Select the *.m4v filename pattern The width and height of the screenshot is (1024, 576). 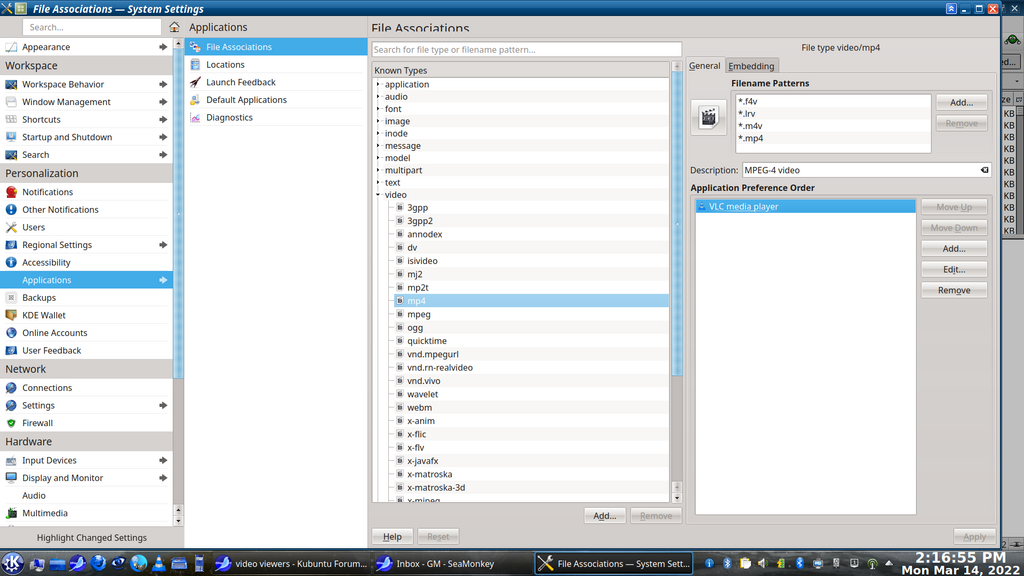pyautogui.click(x=833, y=126)
